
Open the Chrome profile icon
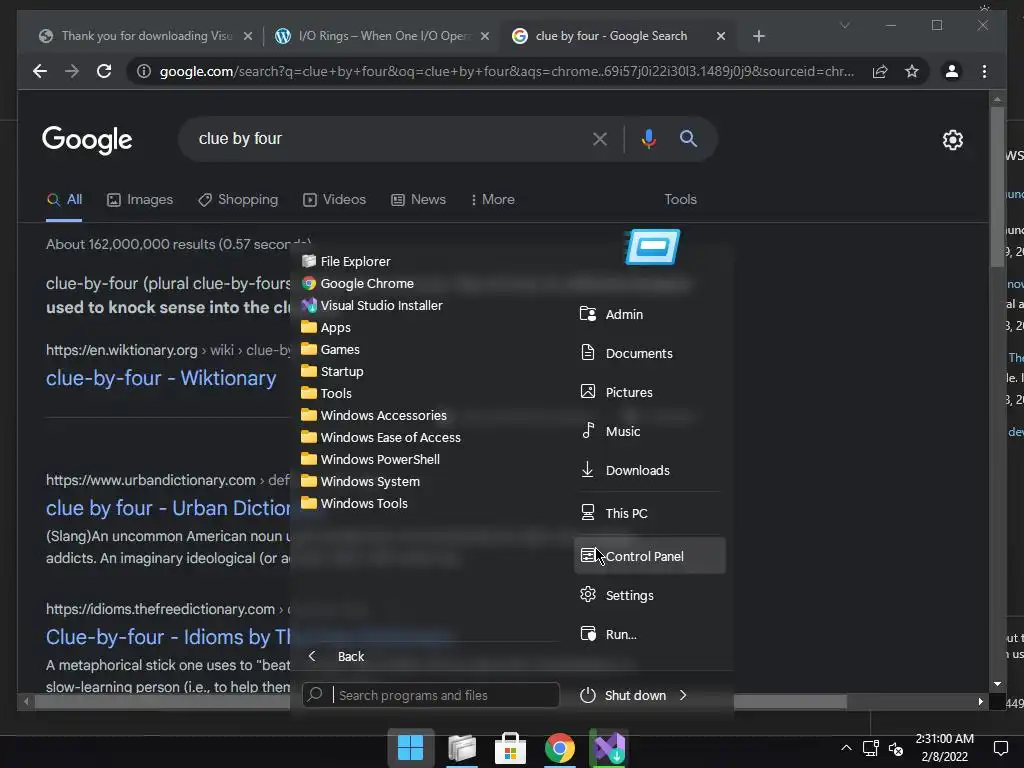952,71
